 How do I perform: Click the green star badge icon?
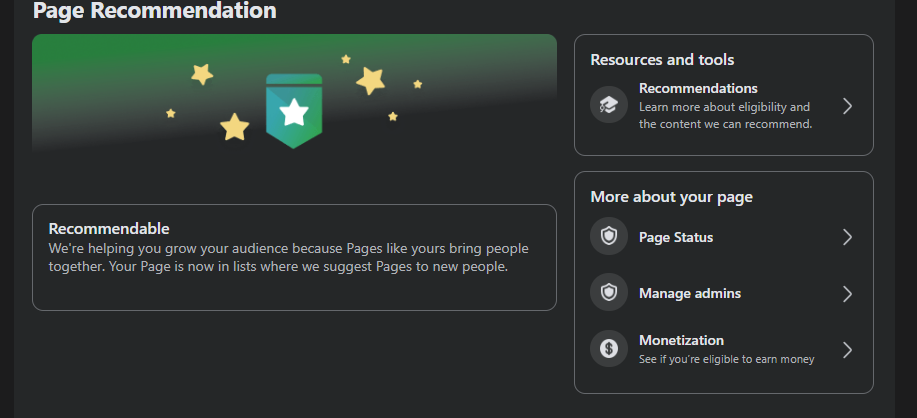(x=294, y=111)
